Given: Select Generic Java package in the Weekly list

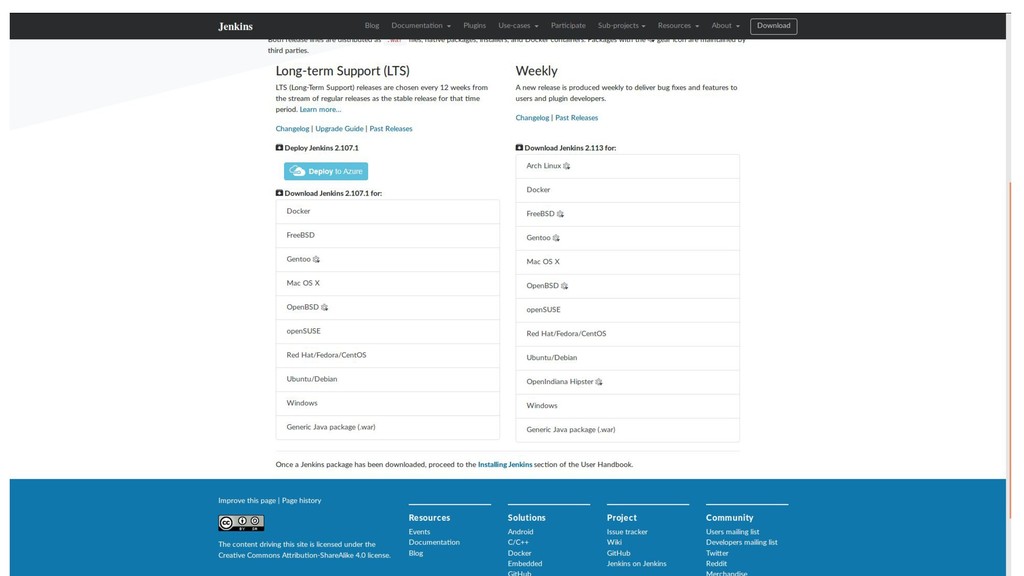Looking at the screenshot, I should coord(627,430).
